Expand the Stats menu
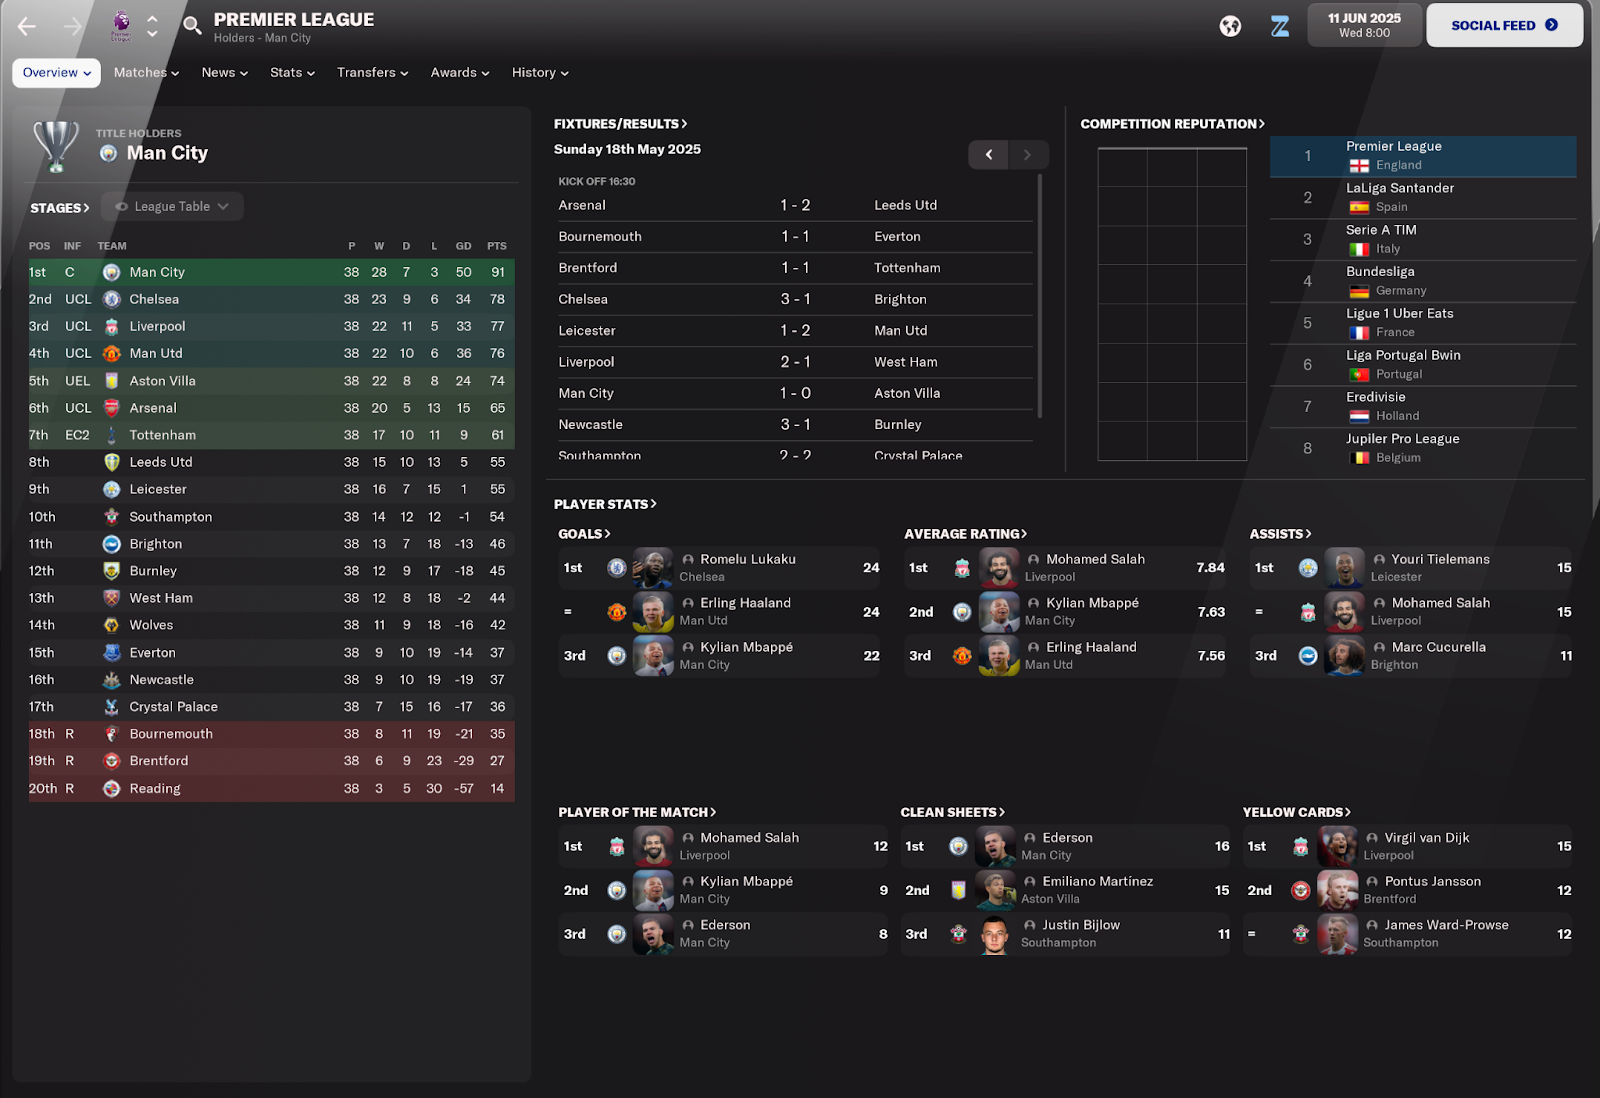This screenshot has width=1600, height=1098. [x=292, y=73]
